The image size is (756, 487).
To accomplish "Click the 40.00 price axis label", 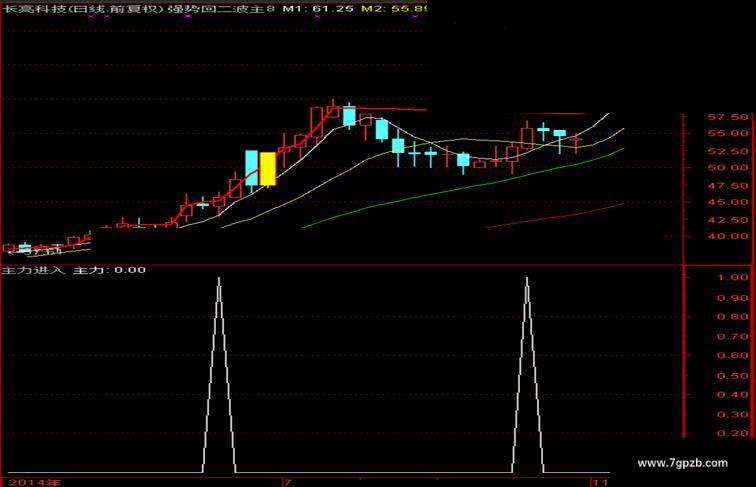I will pyautogui.click(x=728, y=236).
